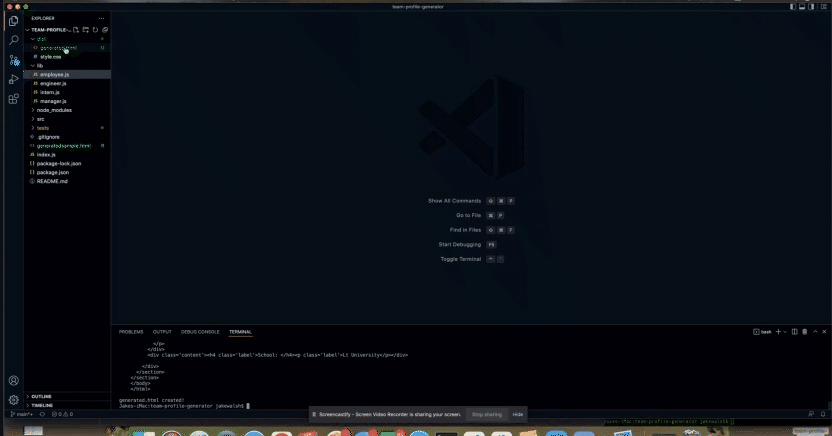Open the Extensions view
Image resolution: width=832 pixels, height=436 pixels.
click(x=14, y=99)
